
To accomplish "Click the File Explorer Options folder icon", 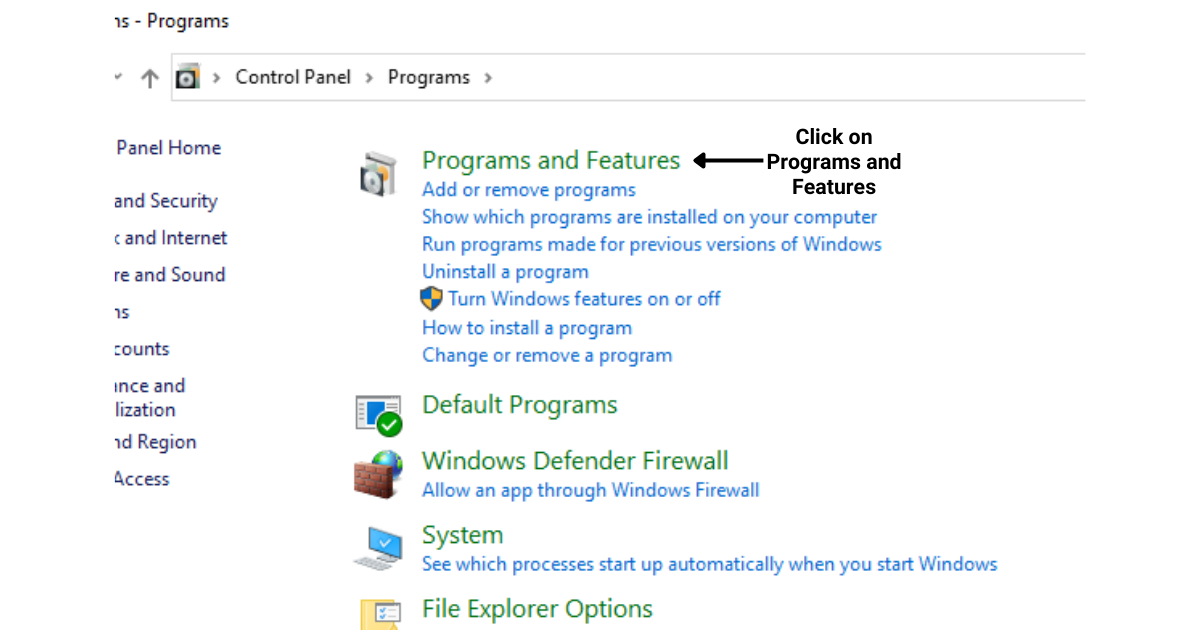I will pos(380,613).
